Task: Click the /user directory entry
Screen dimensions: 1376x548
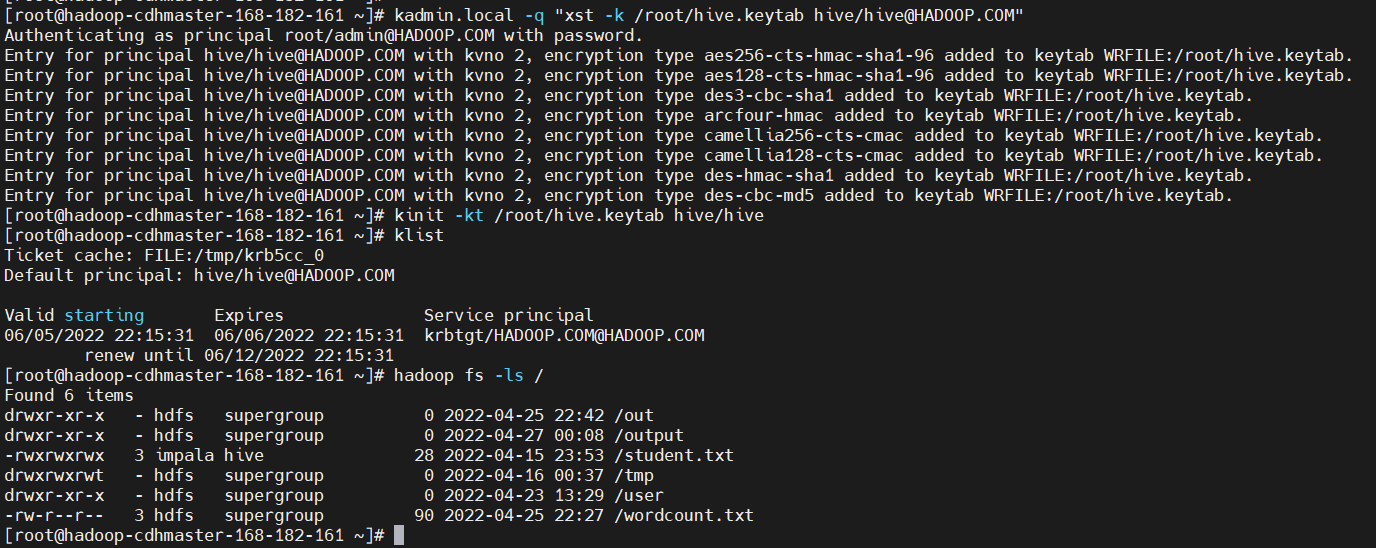Action: coord(638,495)
